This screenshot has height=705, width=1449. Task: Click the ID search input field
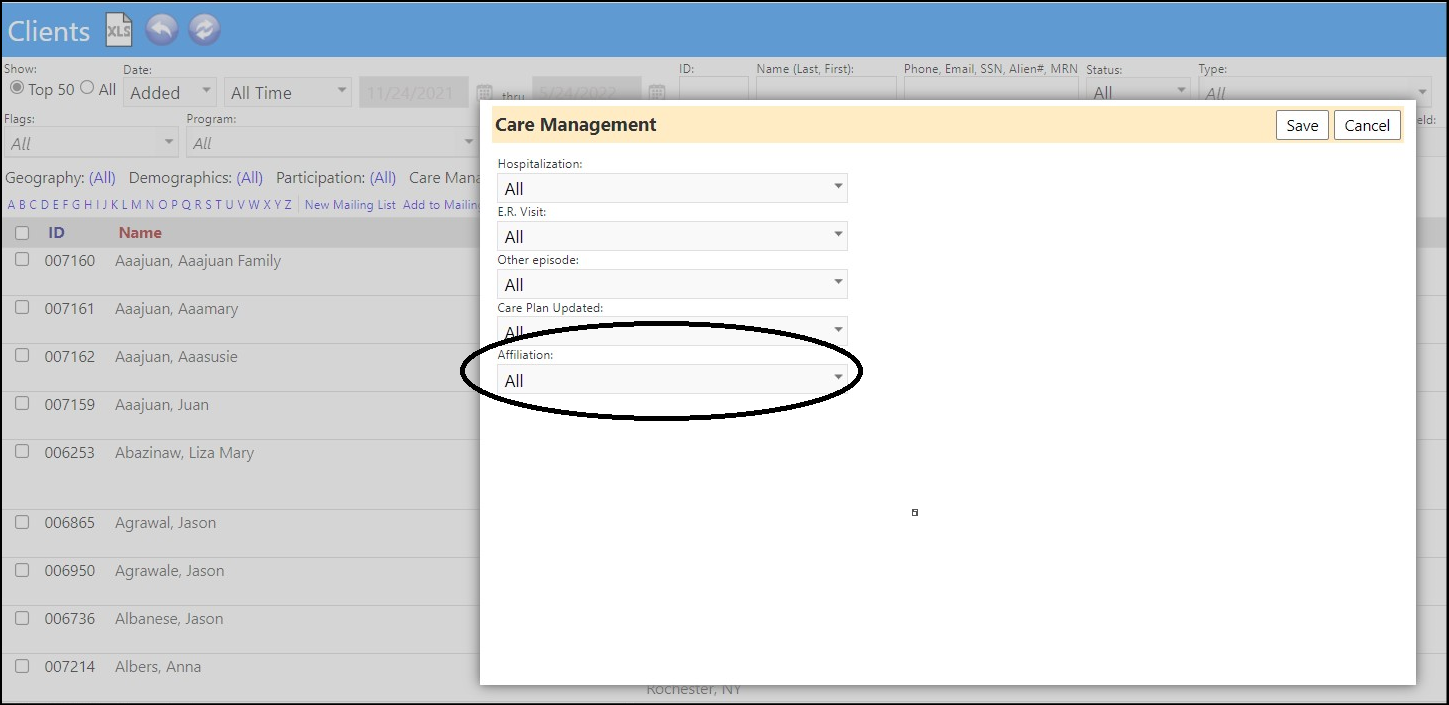click(713, 88)
